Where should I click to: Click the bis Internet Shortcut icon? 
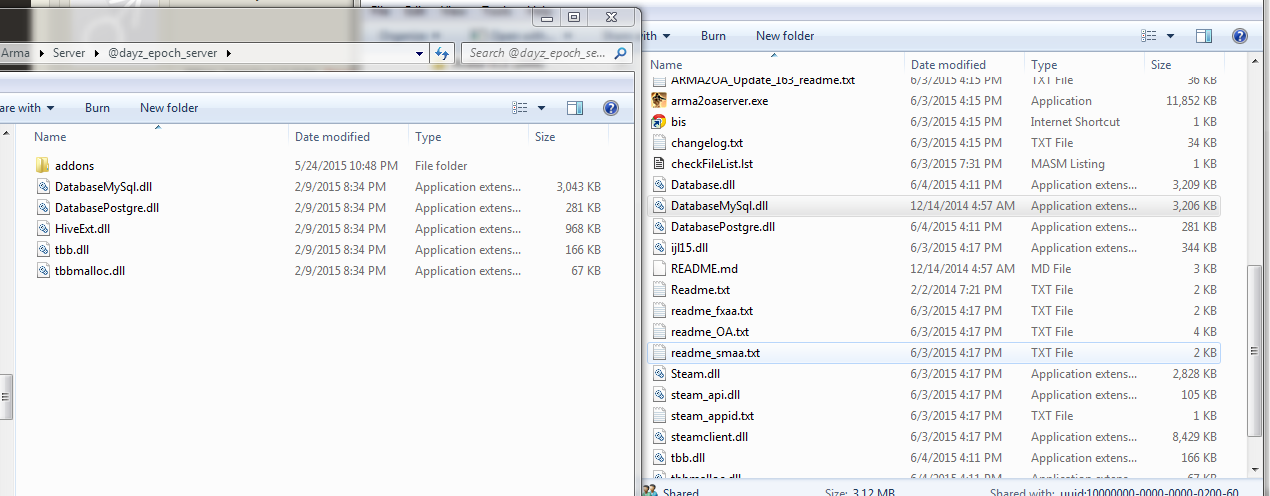tap(658, 122)
